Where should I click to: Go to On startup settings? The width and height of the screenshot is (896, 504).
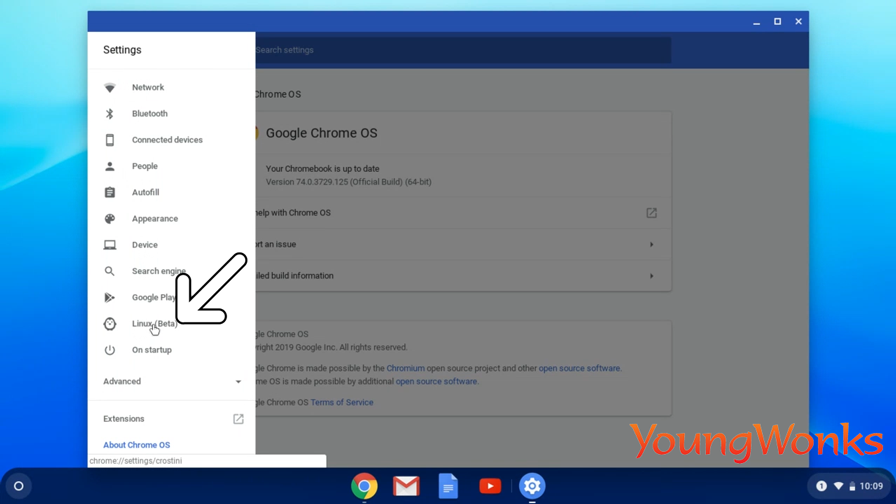click(x=151, y=350)
